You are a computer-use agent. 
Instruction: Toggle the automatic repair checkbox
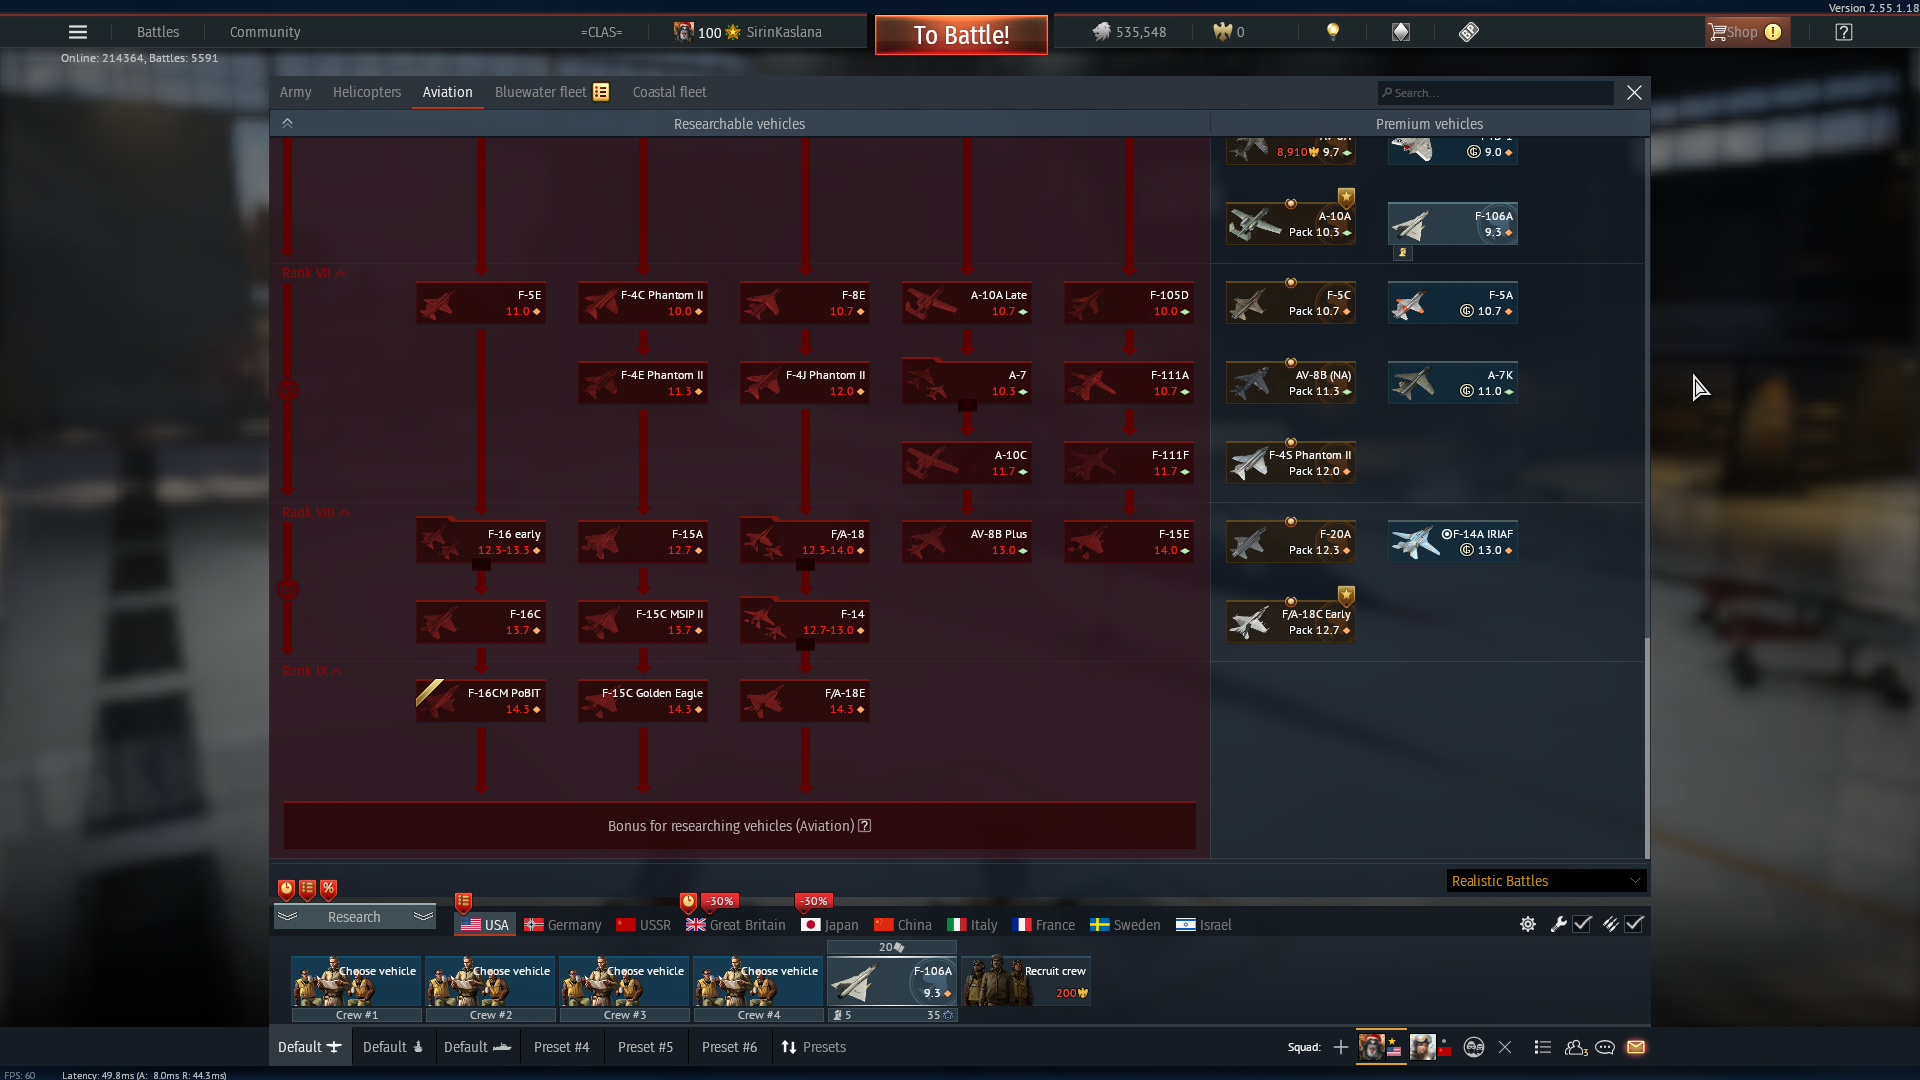pos(1582,924)
